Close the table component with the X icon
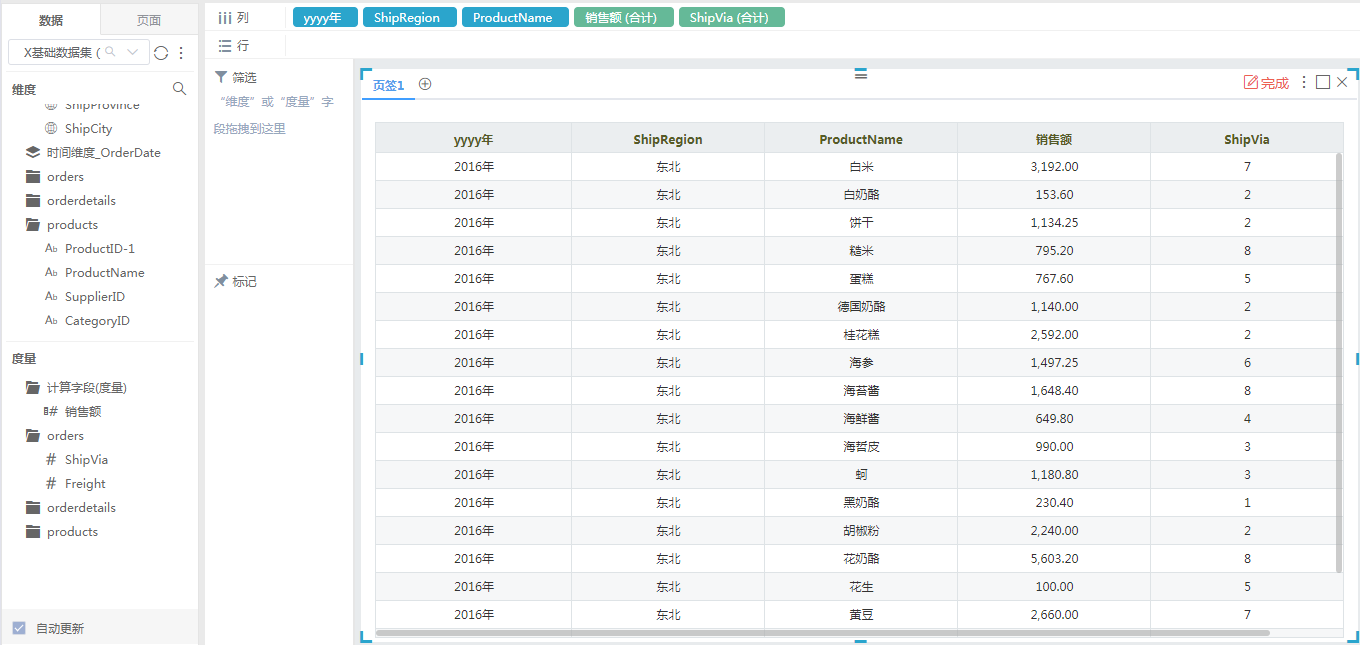1360x645 pixels. point(1342,82)
